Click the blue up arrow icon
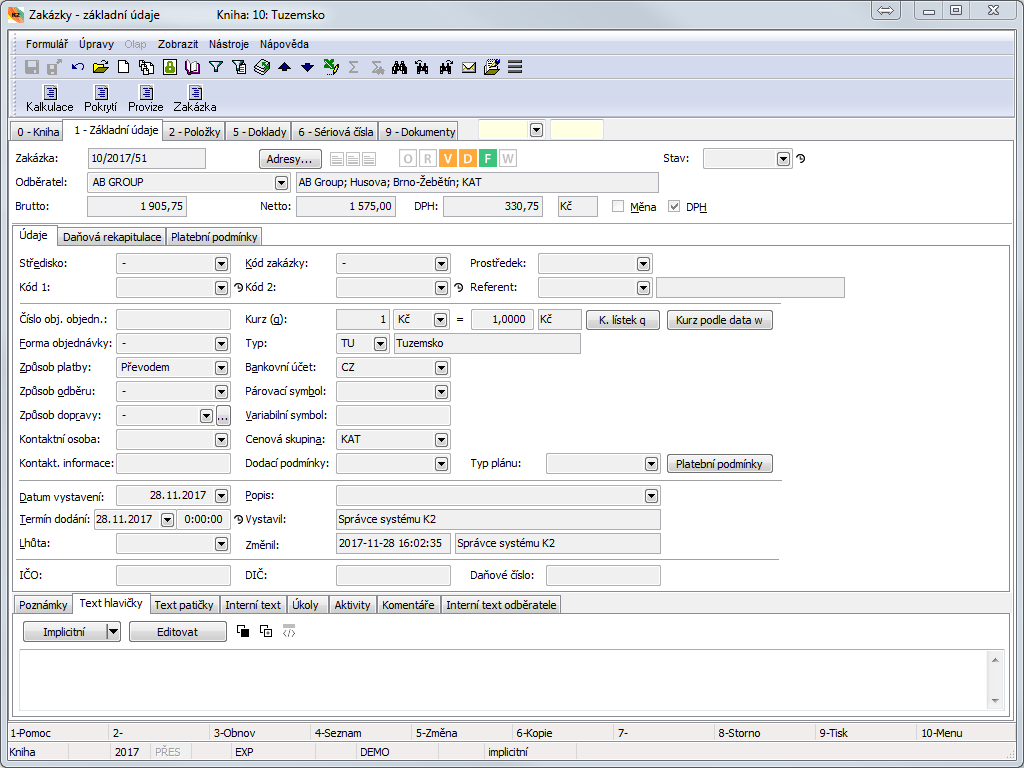1024x768 pixels. (284, 67)
